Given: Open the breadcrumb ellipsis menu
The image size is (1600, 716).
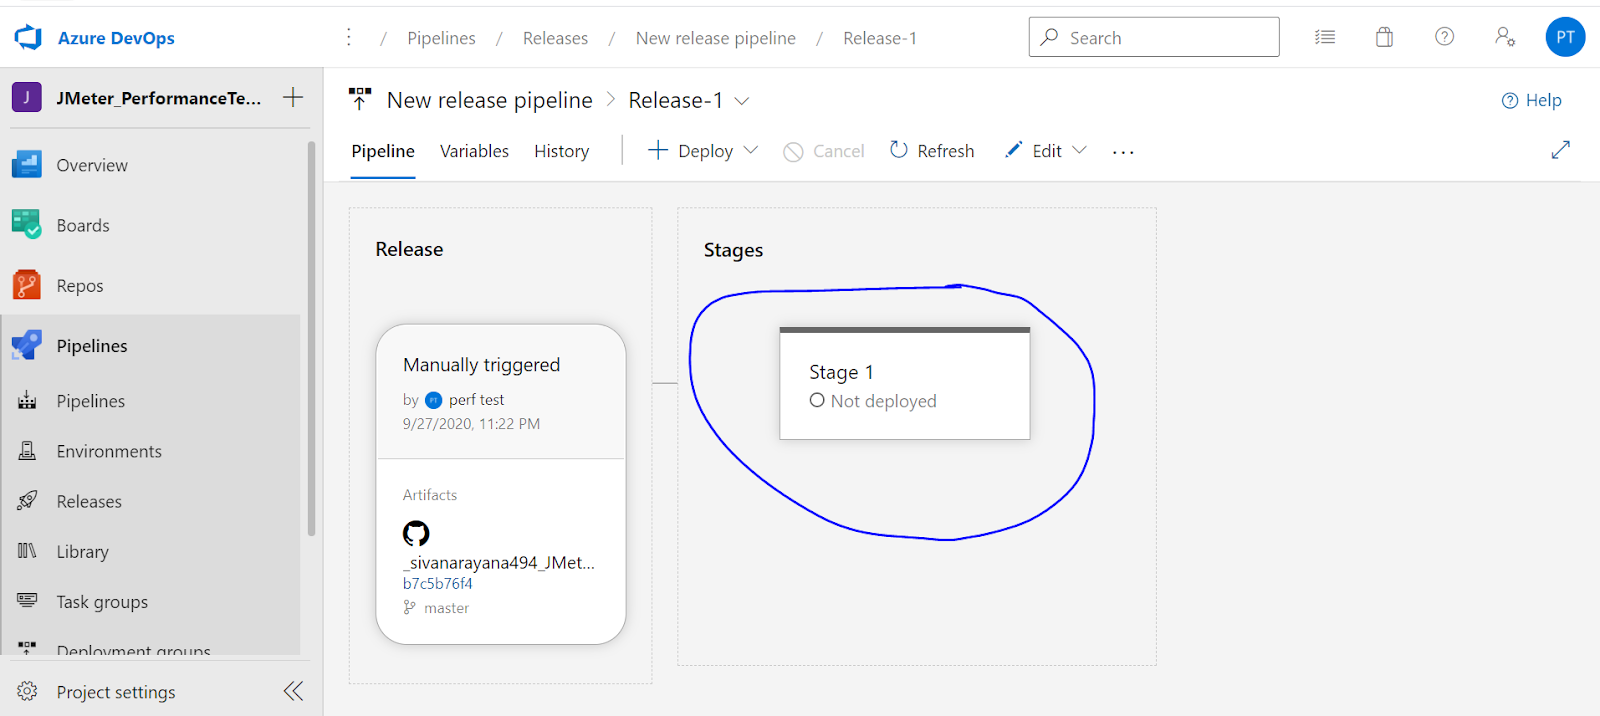Looking at the screenshot, I should 348,37.
